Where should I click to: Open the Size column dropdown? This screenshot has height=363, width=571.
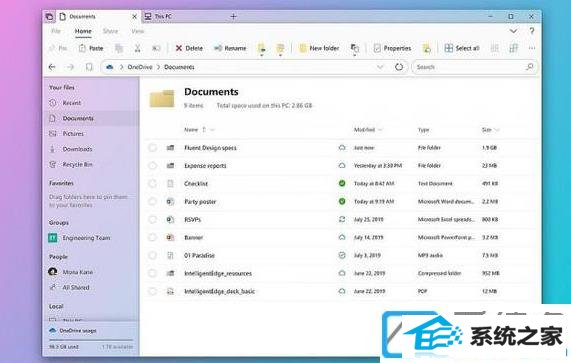(x=497, y=130)
